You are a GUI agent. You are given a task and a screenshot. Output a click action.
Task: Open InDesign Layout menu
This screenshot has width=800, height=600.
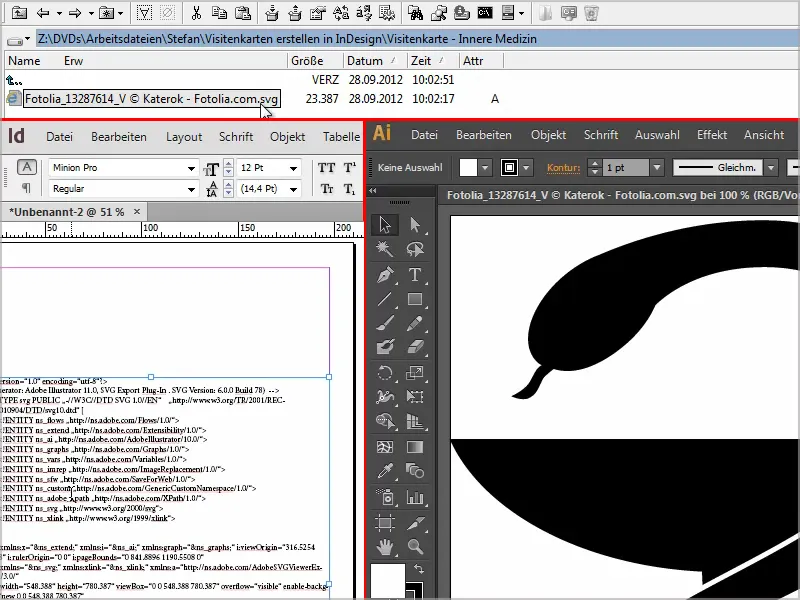(184, 137)
